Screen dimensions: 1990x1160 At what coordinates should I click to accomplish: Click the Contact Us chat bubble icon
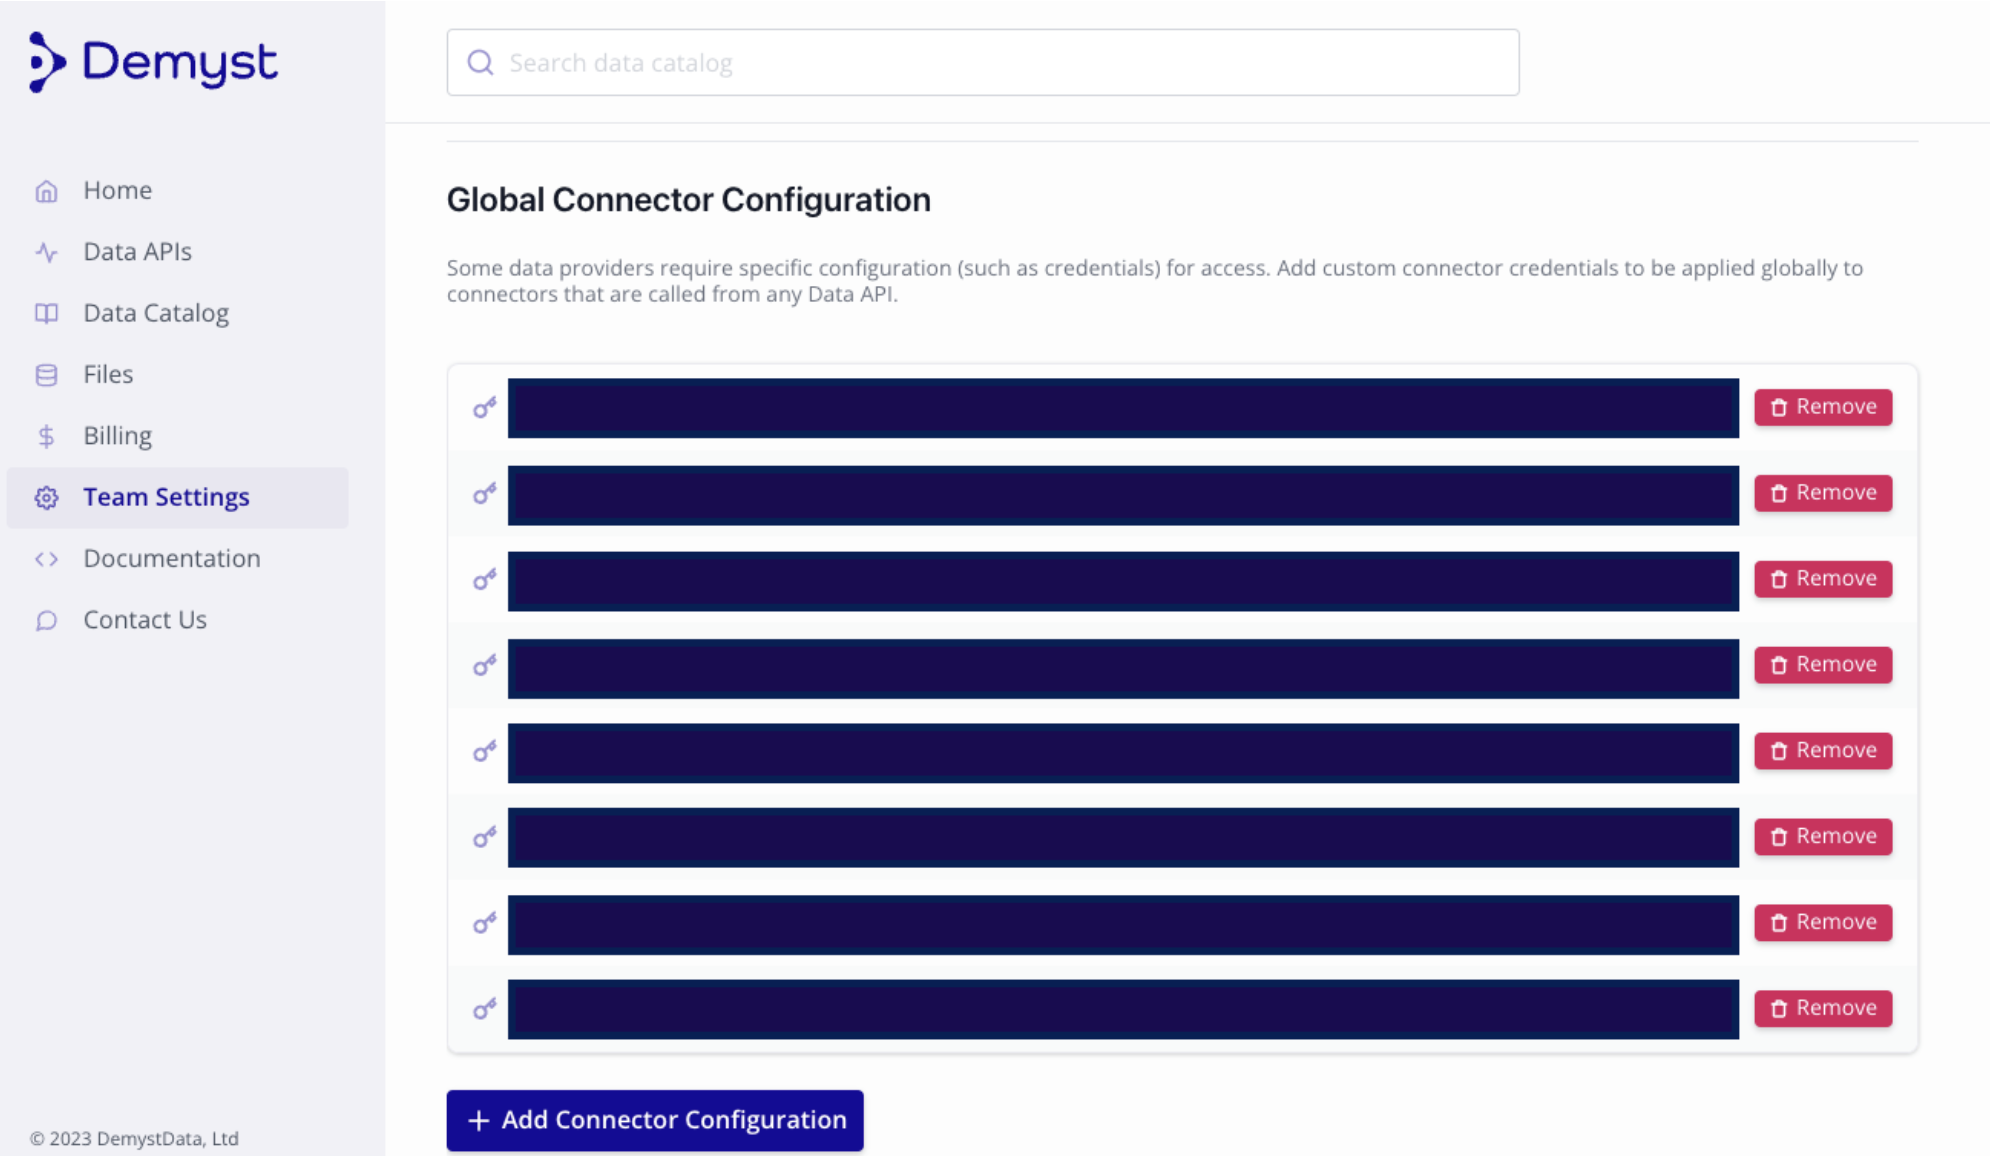(46, 621)
